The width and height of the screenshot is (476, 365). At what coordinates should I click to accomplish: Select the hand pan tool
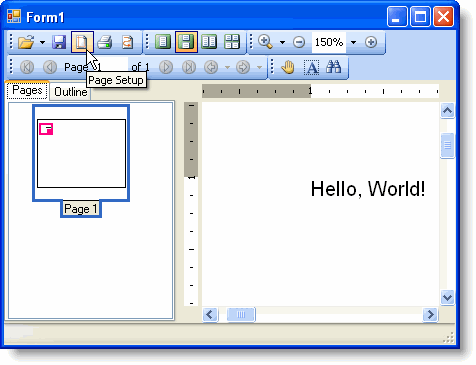288,67
